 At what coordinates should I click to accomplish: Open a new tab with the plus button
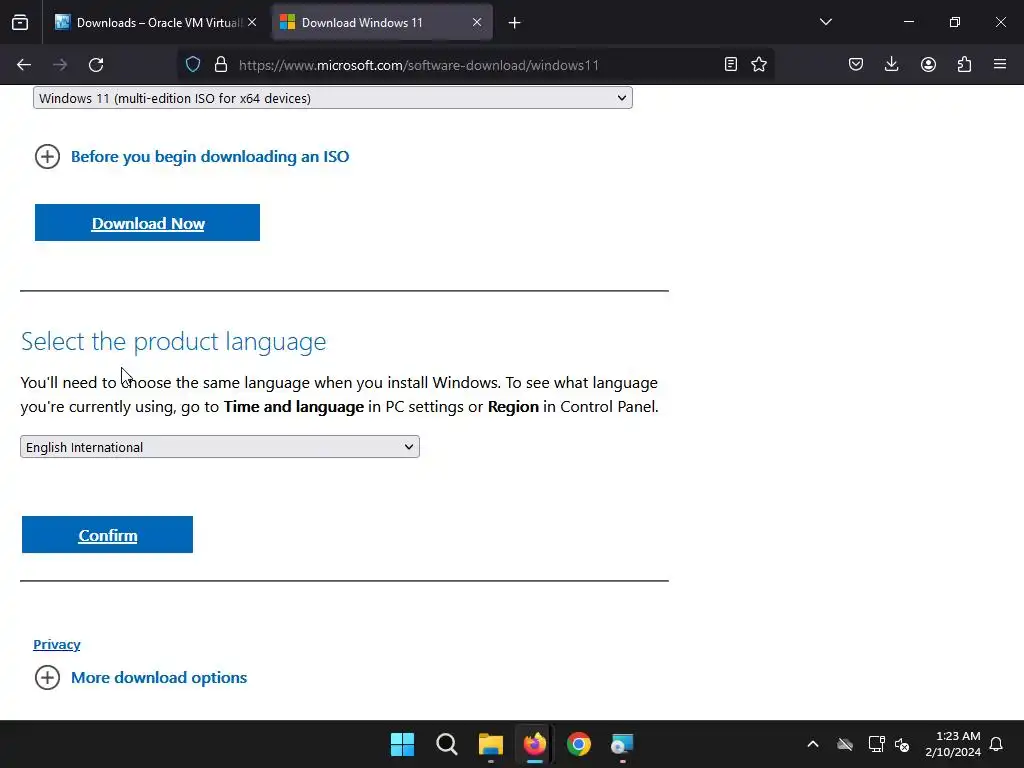[515, 23]
